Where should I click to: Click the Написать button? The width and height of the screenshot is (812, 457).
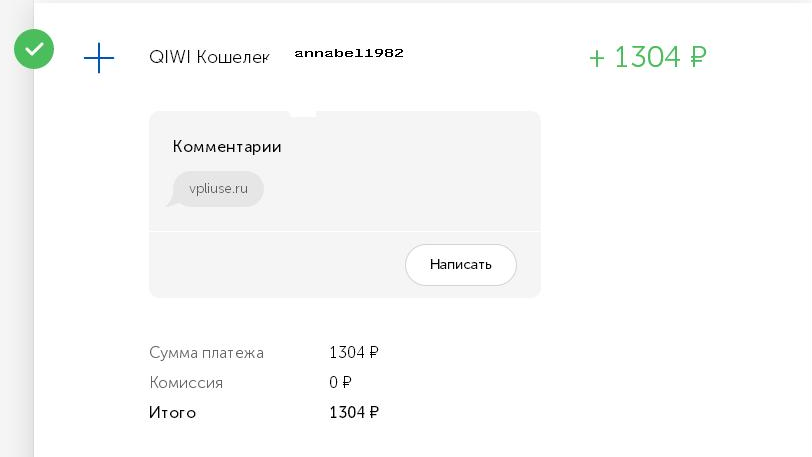tap(461, 265)
